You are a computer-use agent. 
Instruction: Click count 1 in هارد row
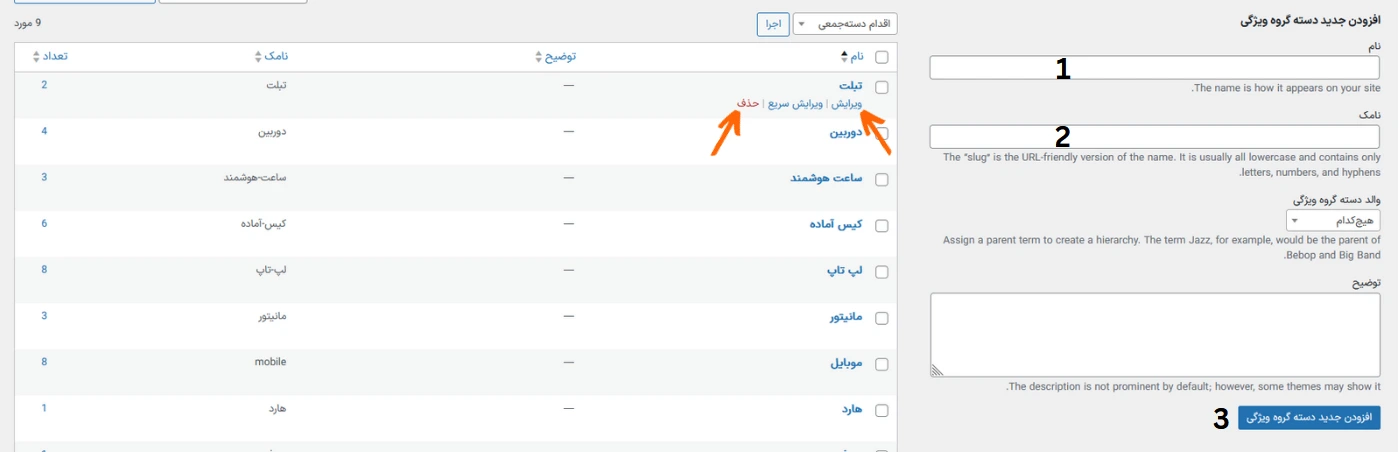point(44,407)
